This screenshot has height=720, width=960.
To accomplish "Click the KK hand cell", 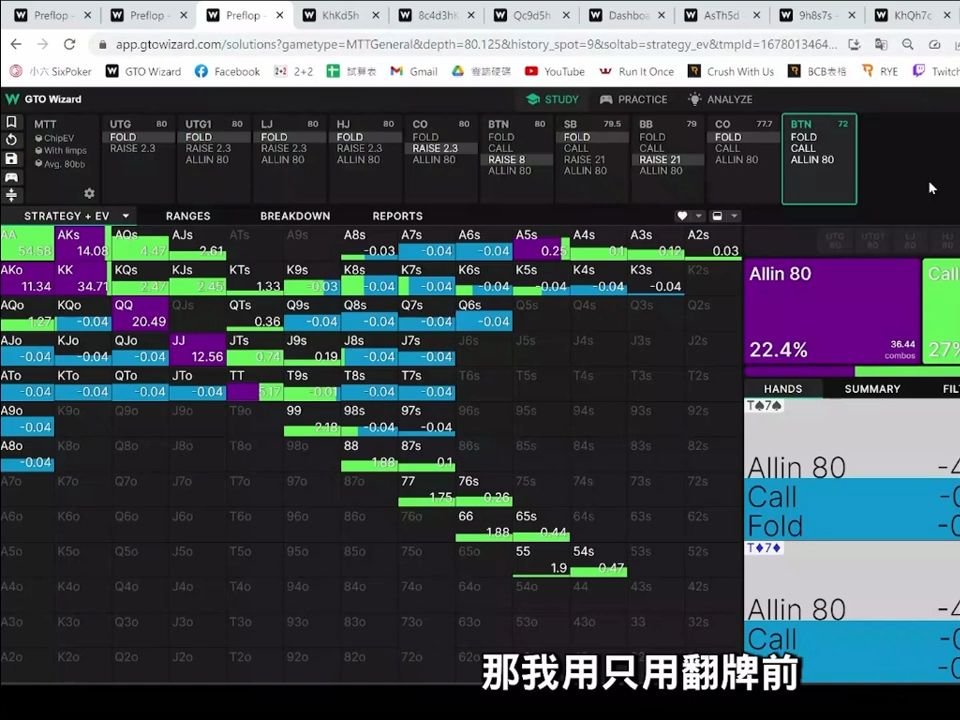I will tap(81, 279).
